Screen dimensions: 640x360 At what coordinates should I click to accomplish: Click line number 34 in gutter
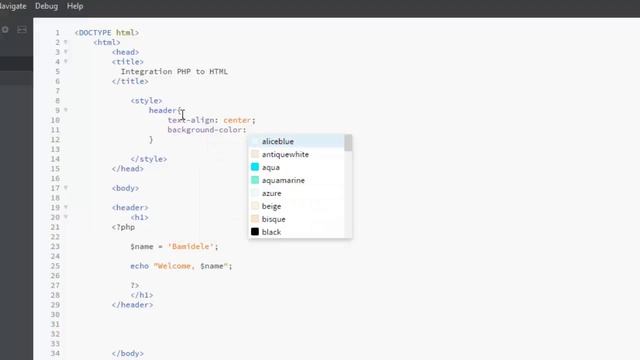click(55, 353)
